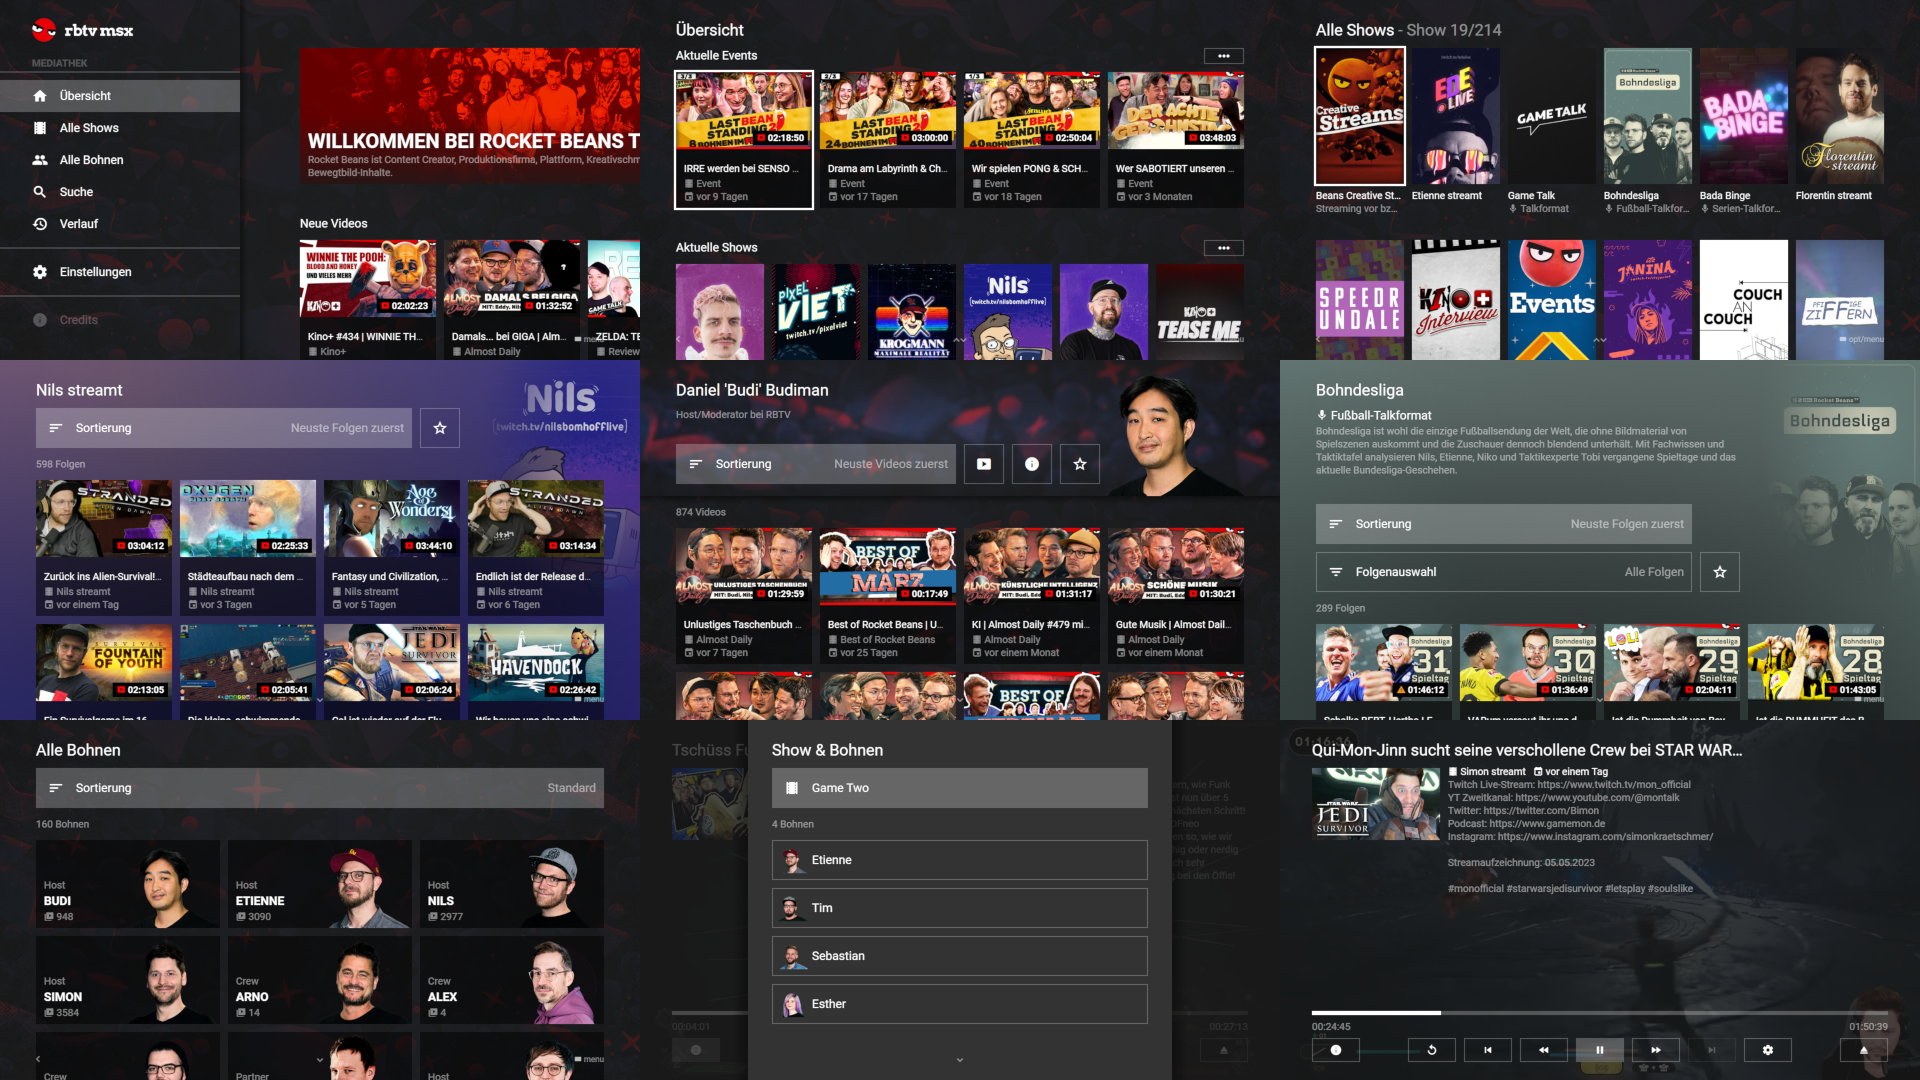Open Übersicht in the sidebar

tap(120, 96)
